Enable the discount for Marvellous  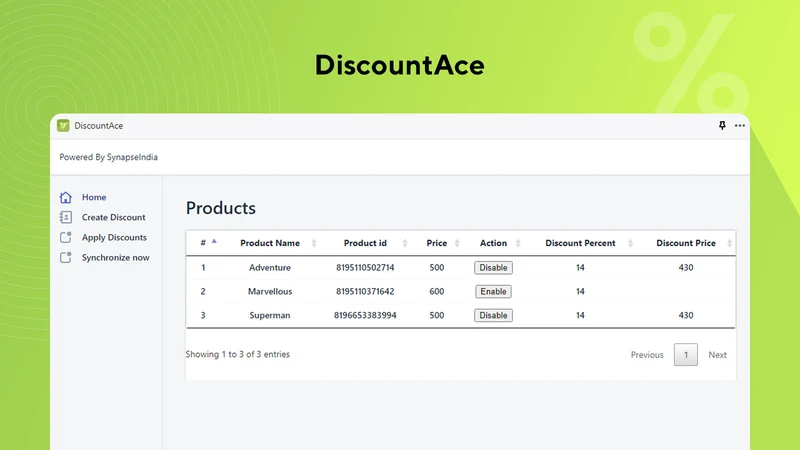pos(493,291)
